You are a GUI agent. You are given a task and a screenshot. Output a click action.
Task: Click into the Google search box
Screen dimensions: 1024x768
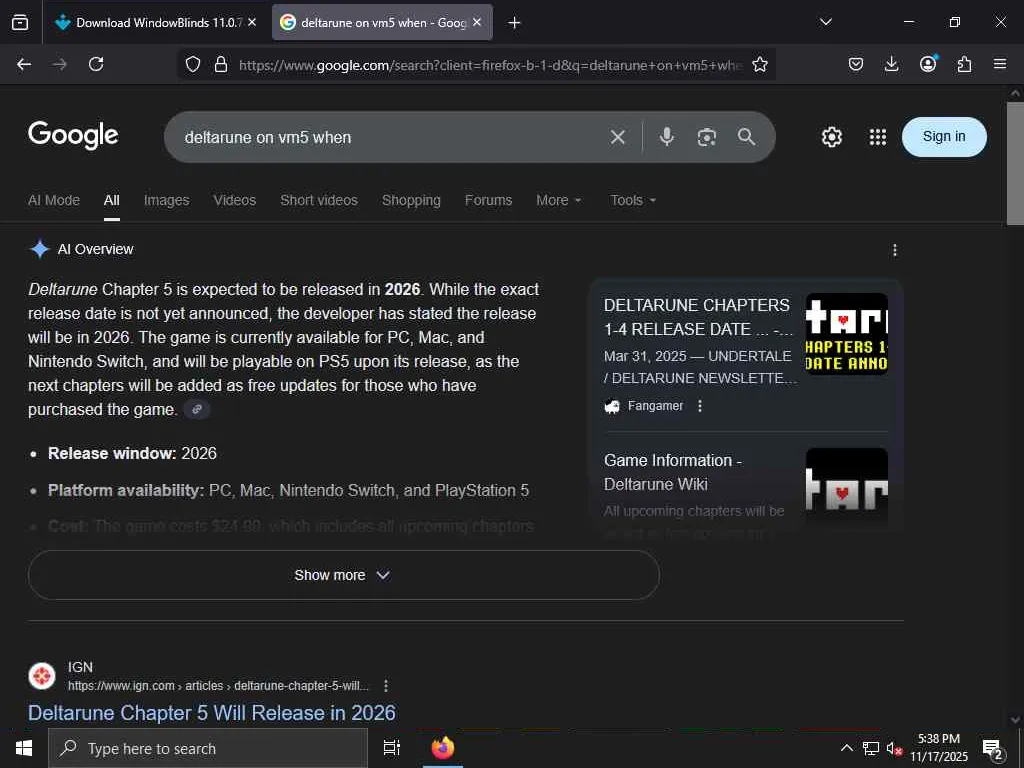point(392,137)
